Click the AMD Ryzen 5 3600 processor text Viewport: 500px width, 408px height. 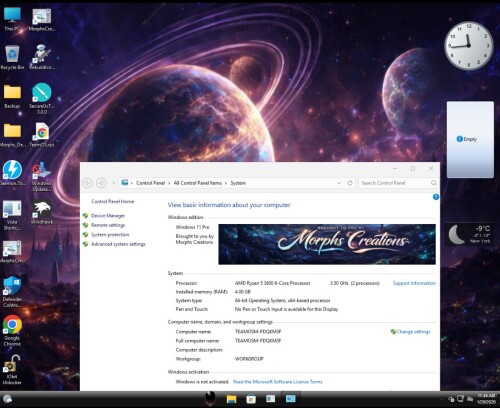point(272,283)
